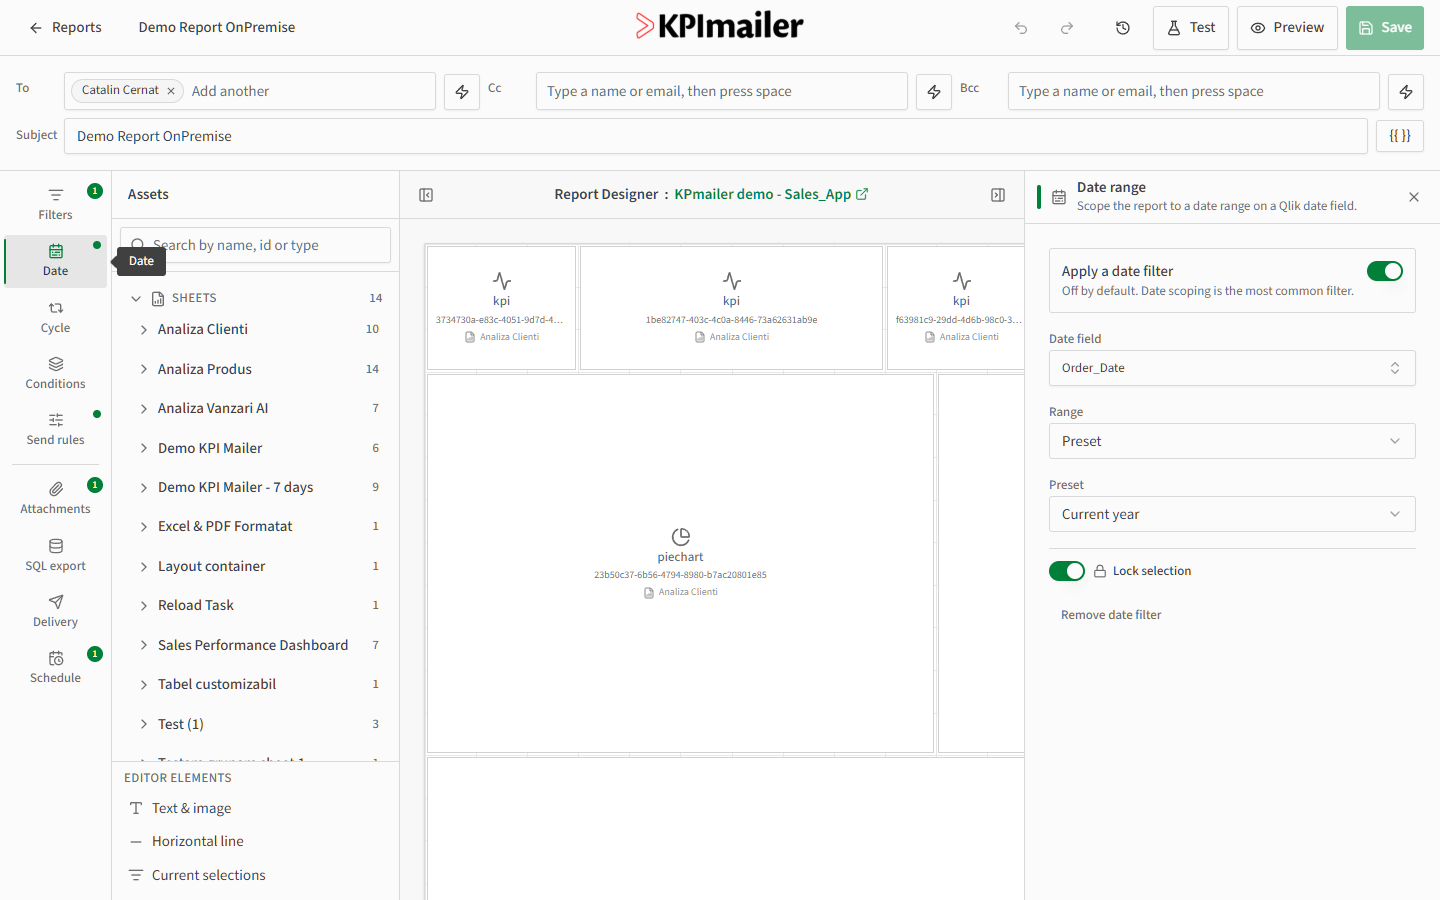Save the report

[x=1385, y=28]
